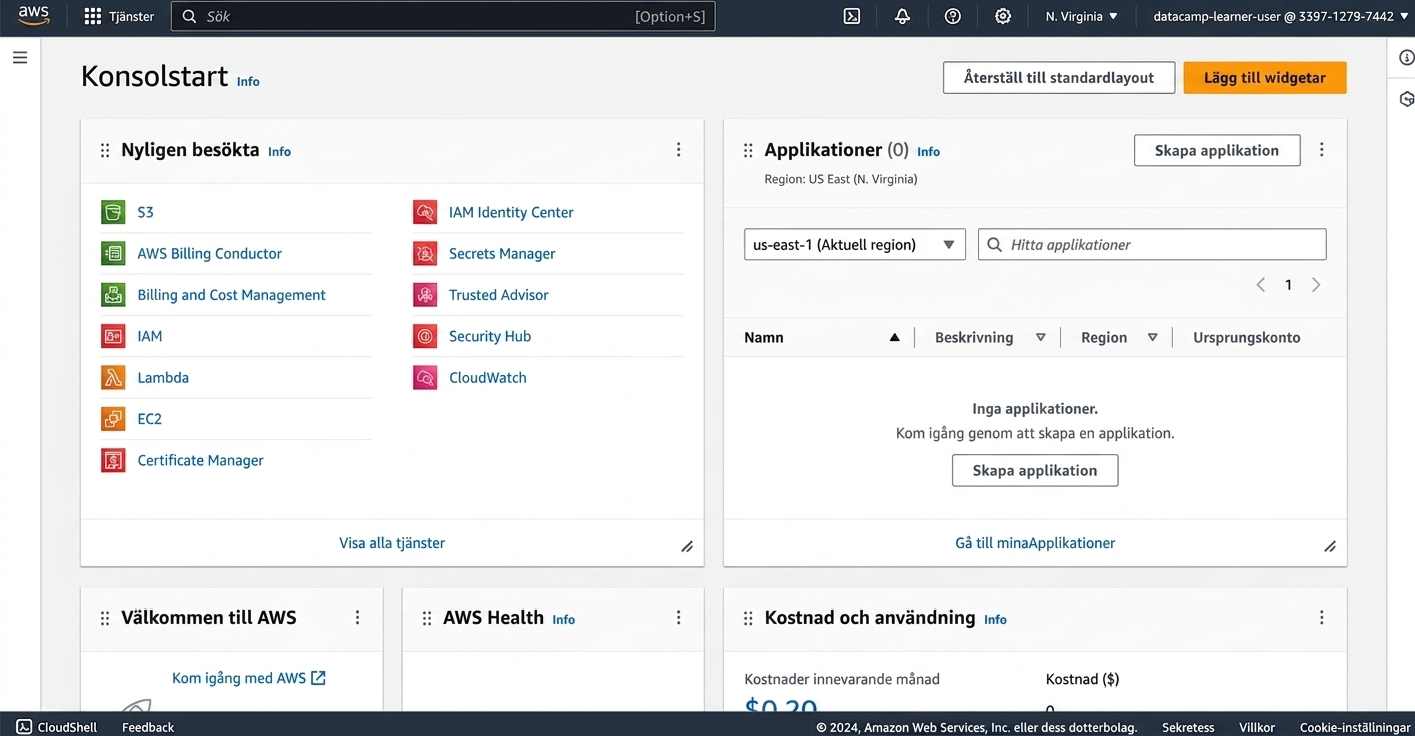This screenshot has height=736, width=1415.
Task: Open the Tjänster services grid menu
Action: (119, 16)
